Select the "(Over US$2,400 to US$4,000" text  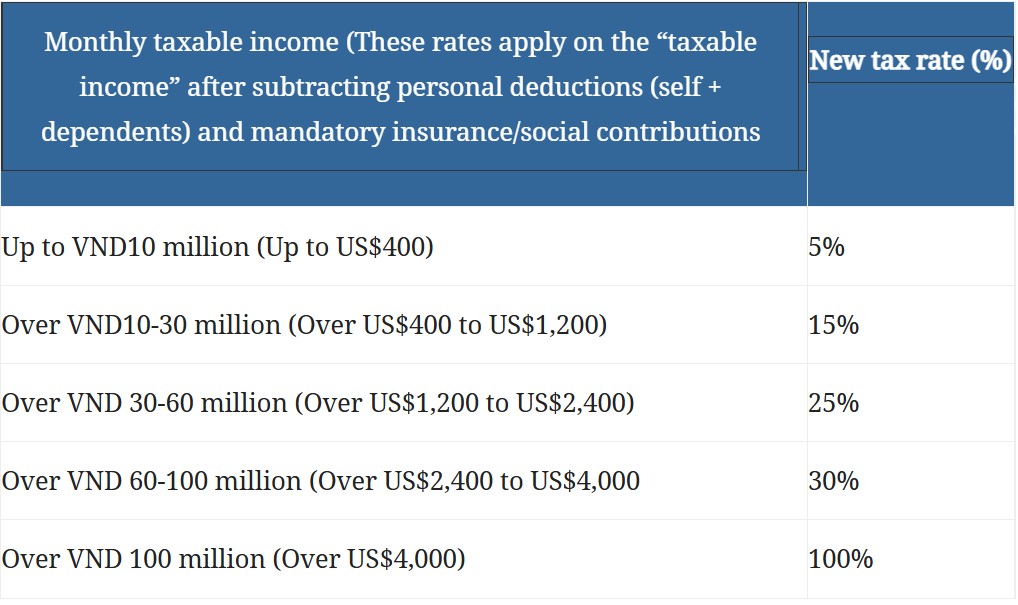coord(475,481)
